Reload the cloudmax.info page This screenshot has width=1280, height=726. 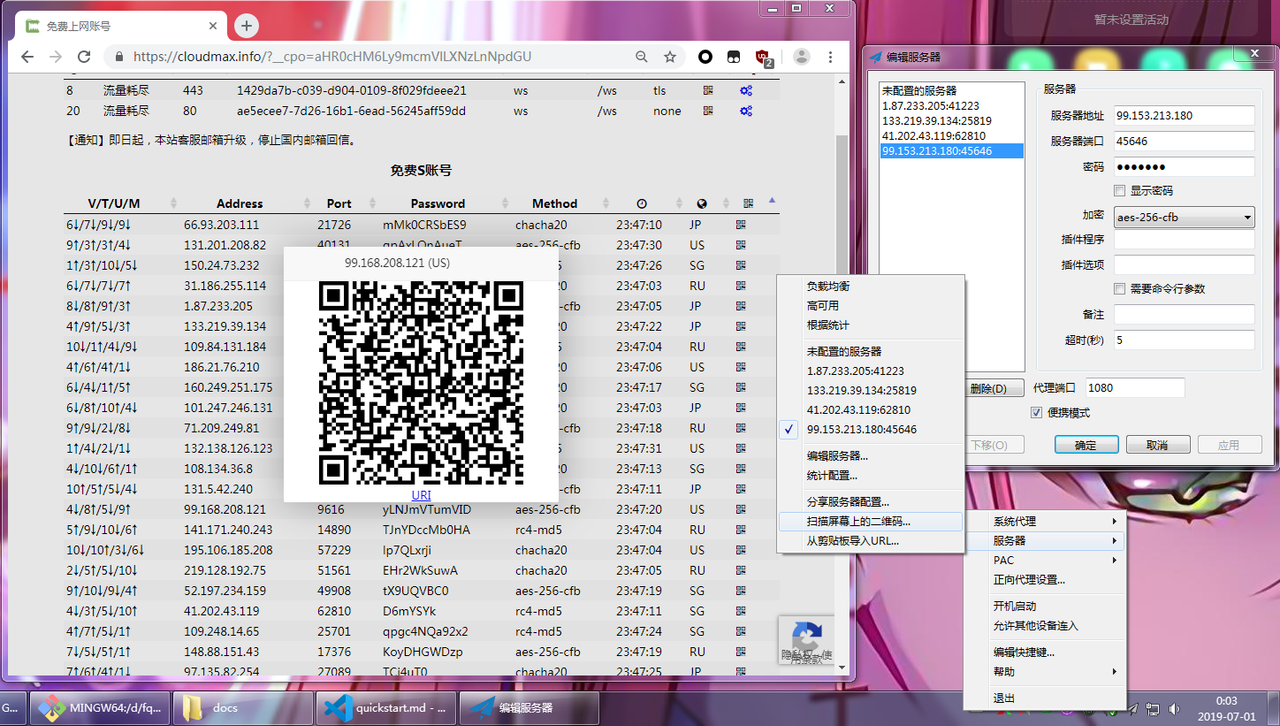click(x=85, y=57)
